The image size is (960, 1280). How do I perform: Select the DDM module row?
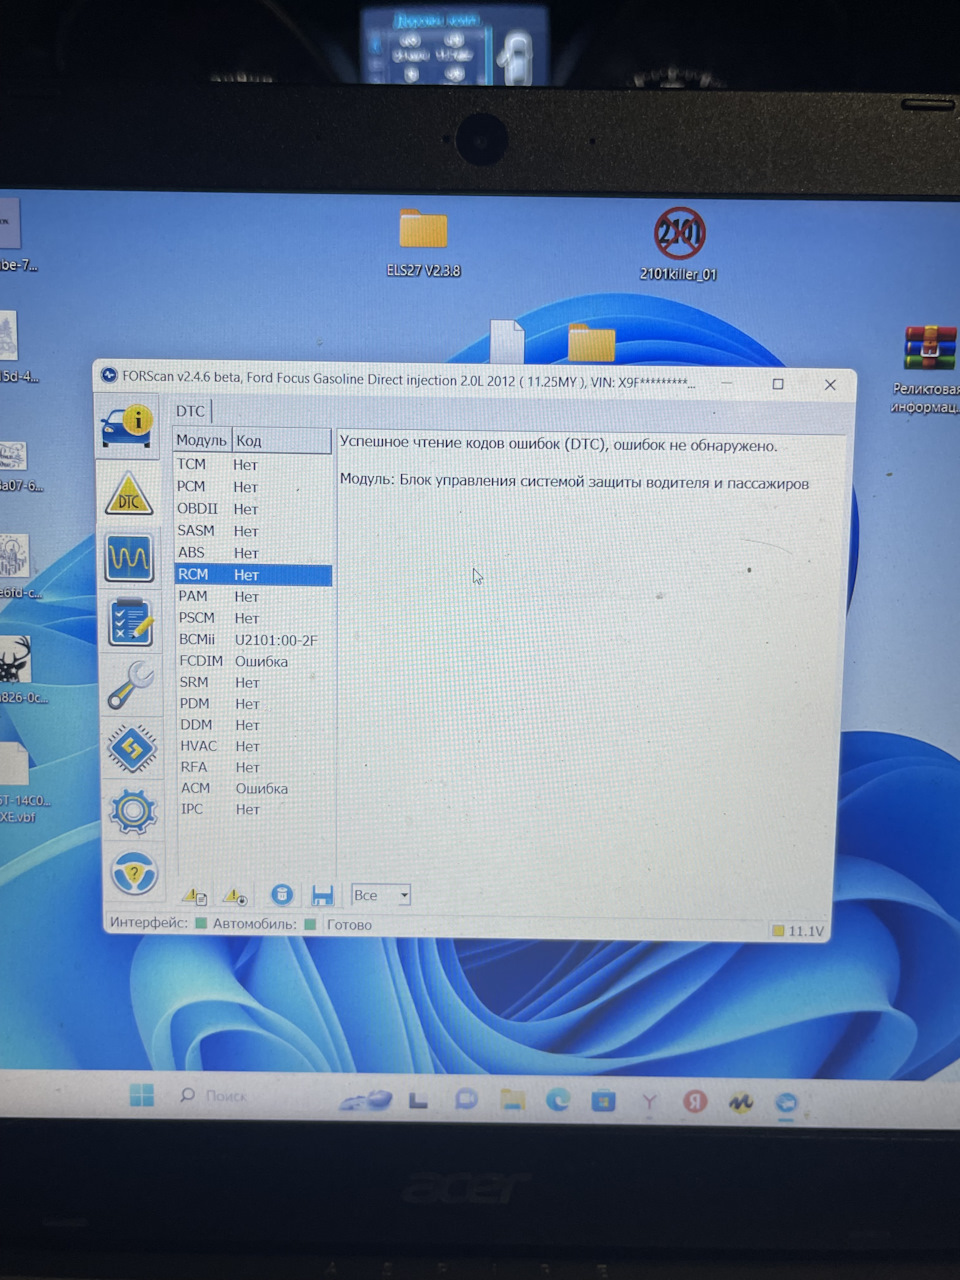pyautogui.click(x=253, y=725)
